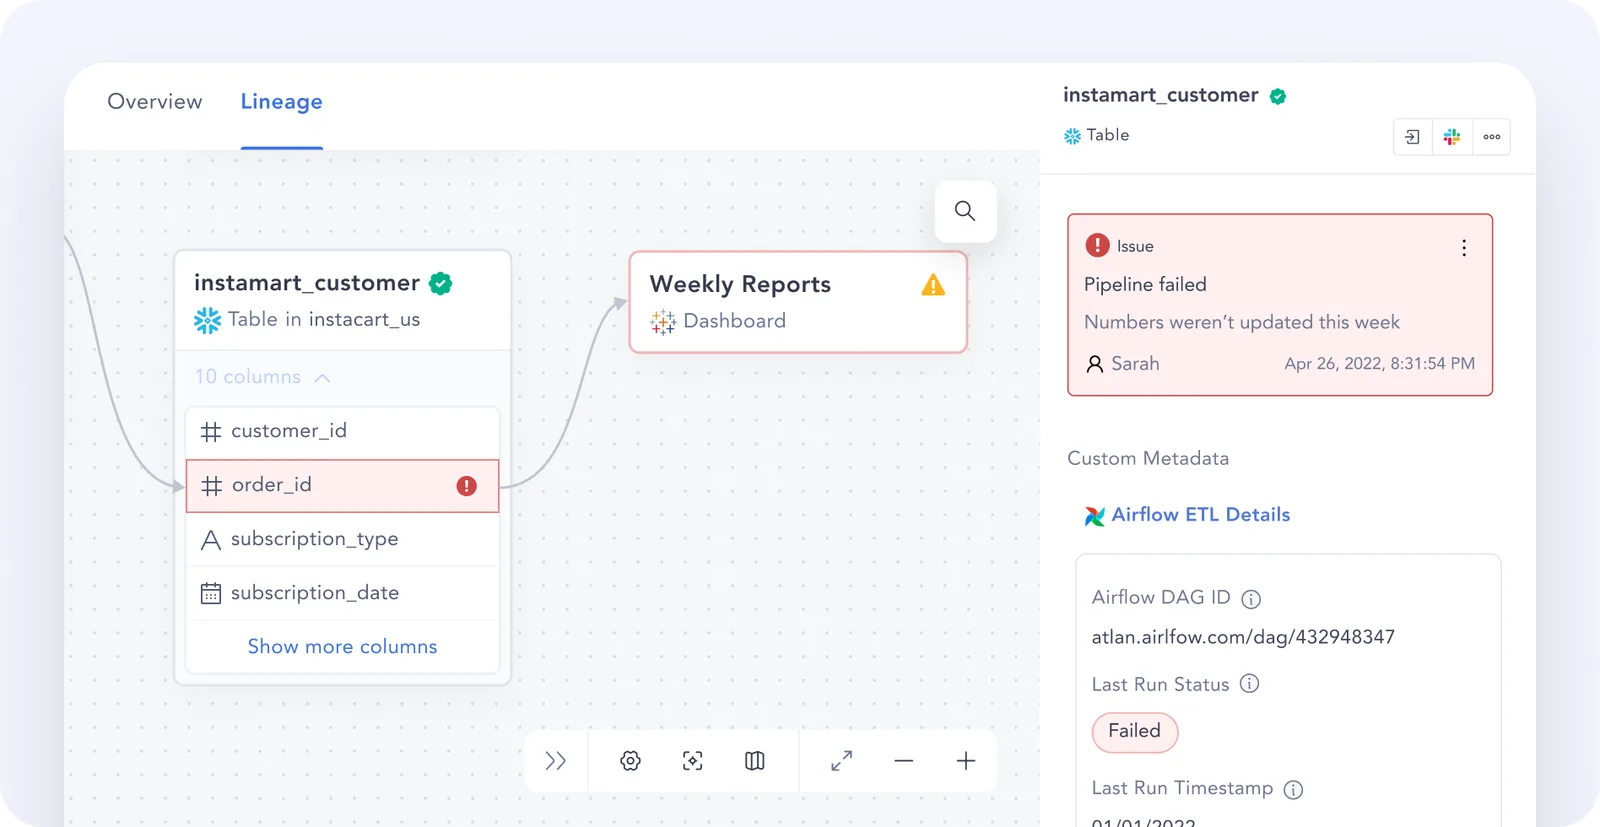Click the 'Pipeline failed' issue title

click(x=1145, y=285)
